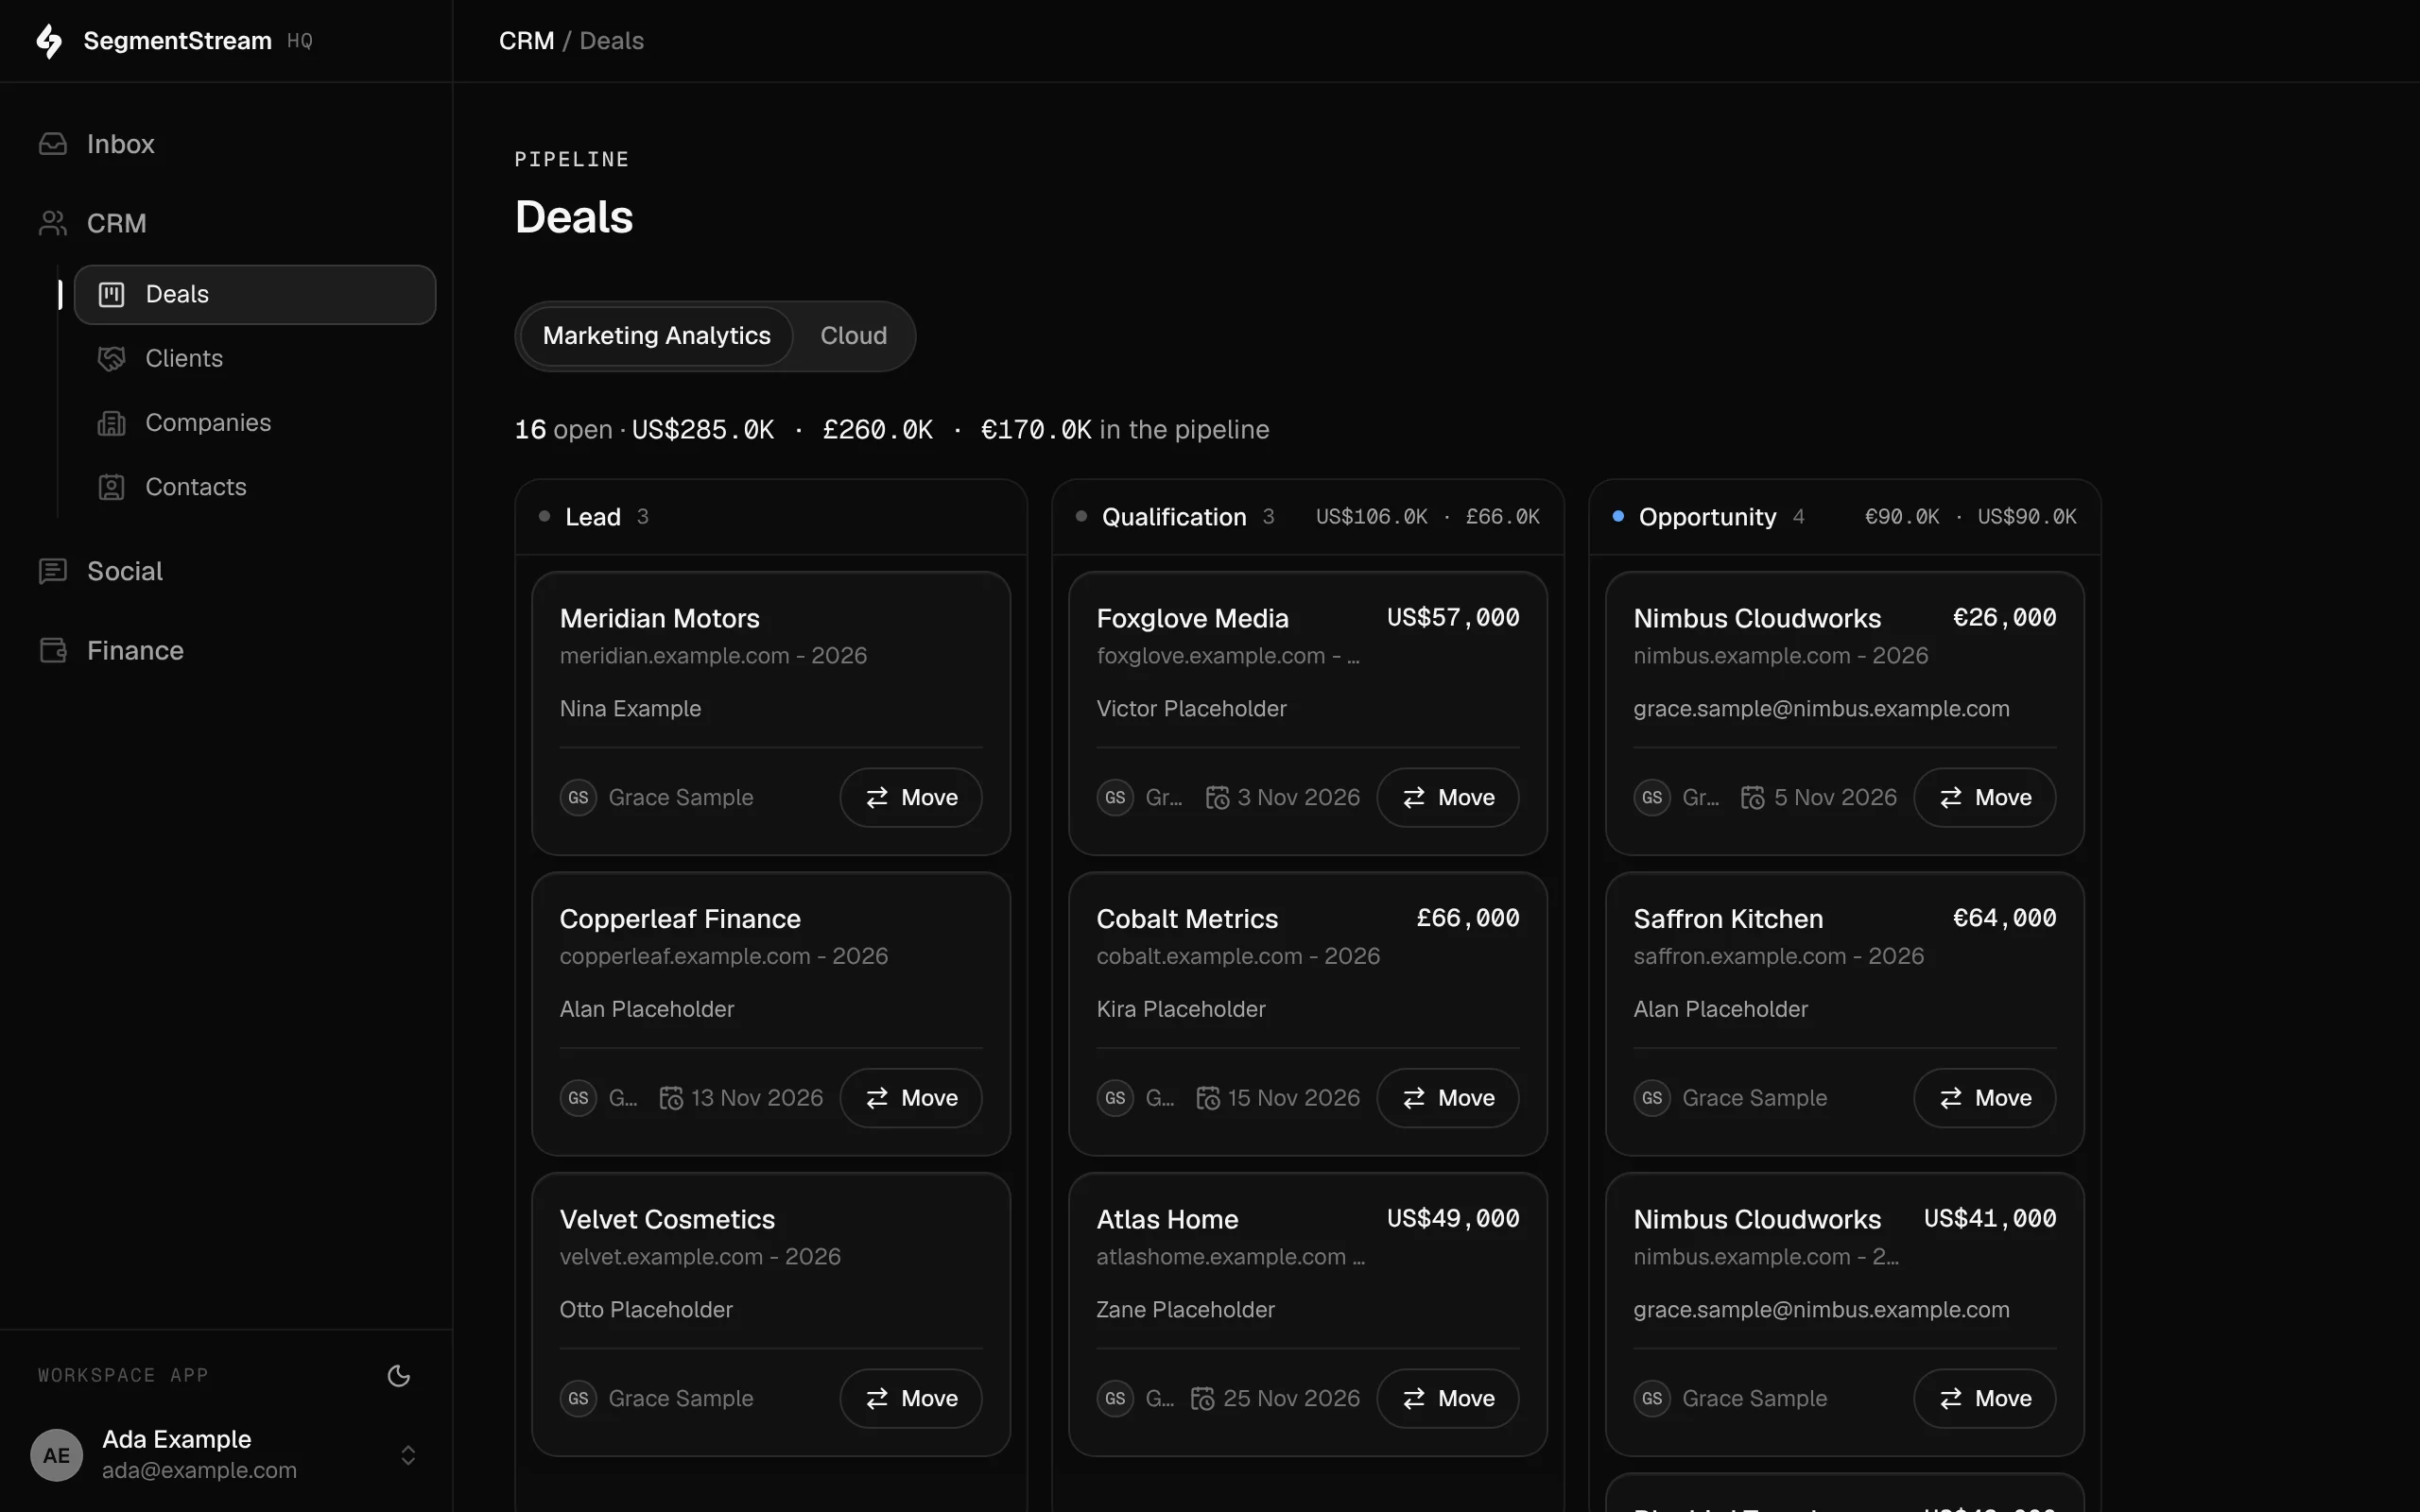Image resolution: width=2420 pixels, height=1512 pixels.
Task: Open the Clients section in sidebar
Action: [255, 358]
